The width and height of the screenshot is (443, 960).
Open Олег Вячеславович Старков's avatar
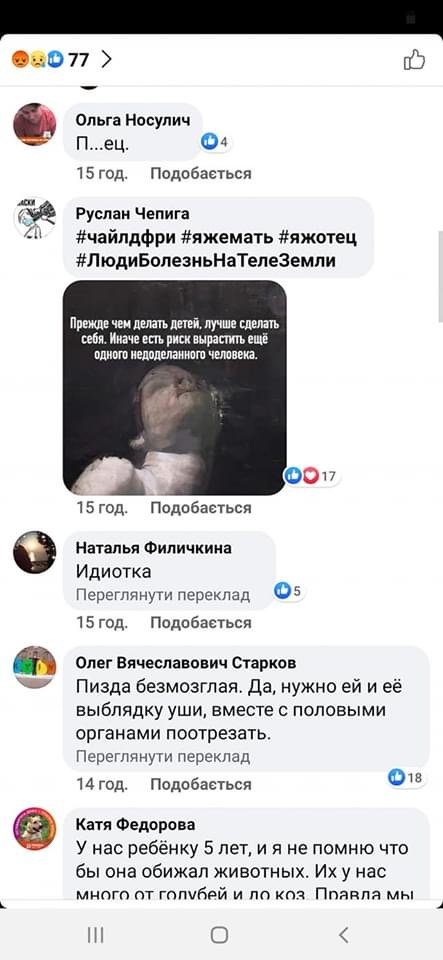coord(35,667)
